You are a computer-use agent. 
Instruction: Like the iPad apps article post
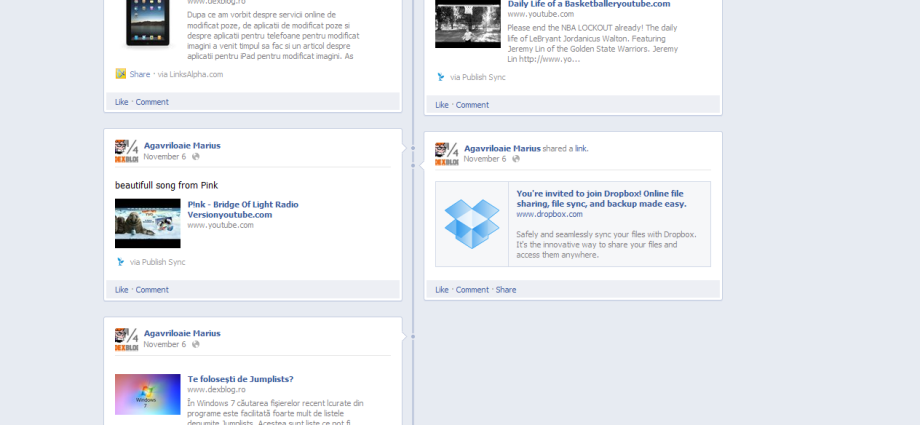121,102
